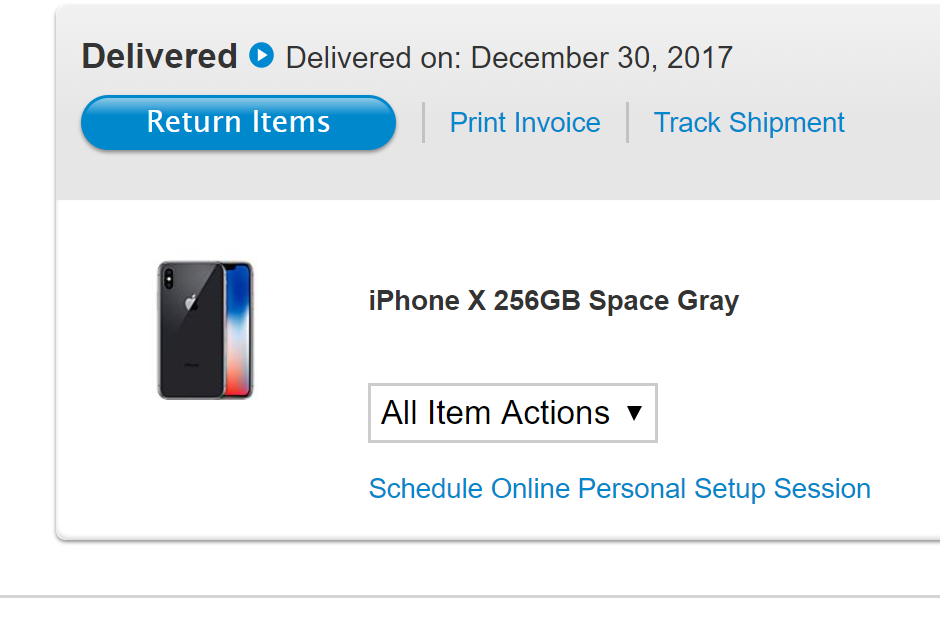Follow the Track Shipment link
The height and width of the screenshot is (626, 940).
[x=749, y=123]
